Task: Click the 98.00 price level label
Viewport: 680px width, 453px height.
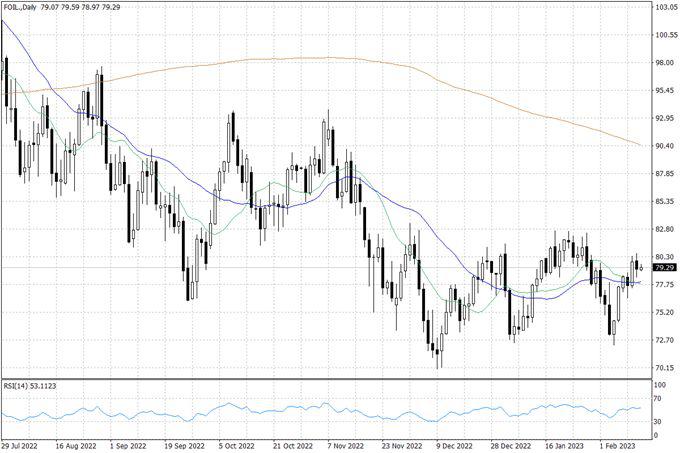Action: (x=665, y=63)
